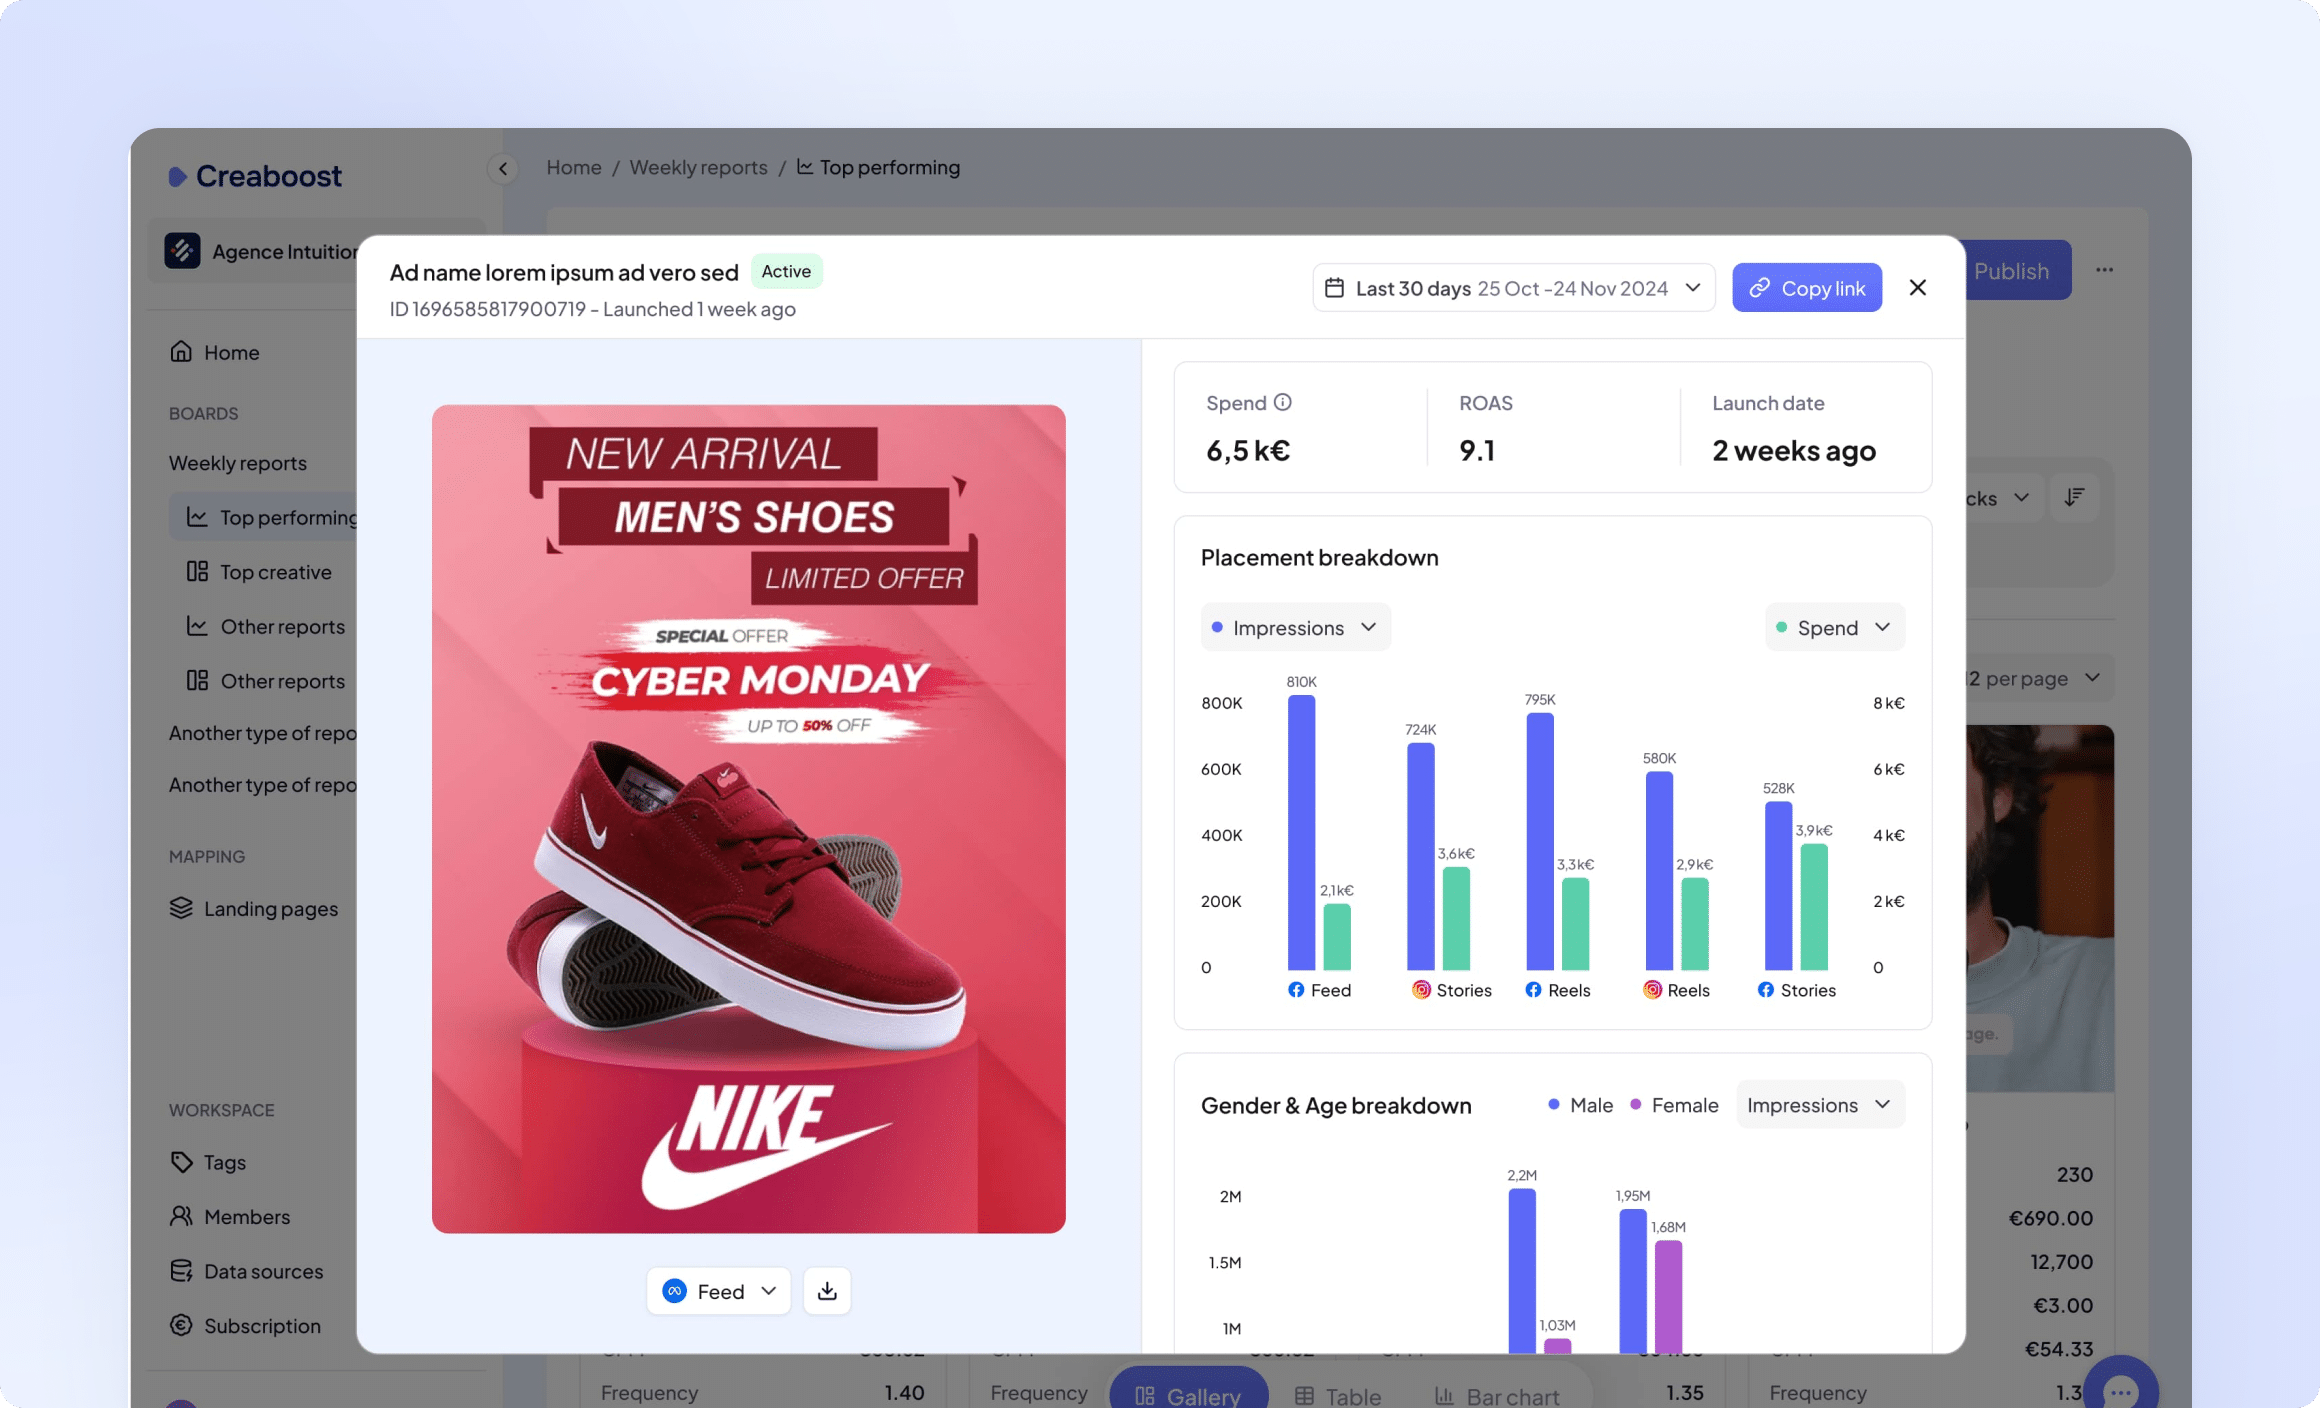2320x1408 pixels.
Task: Click the Weekly reports breadcrumb link
Action: (x=698, y=167)
